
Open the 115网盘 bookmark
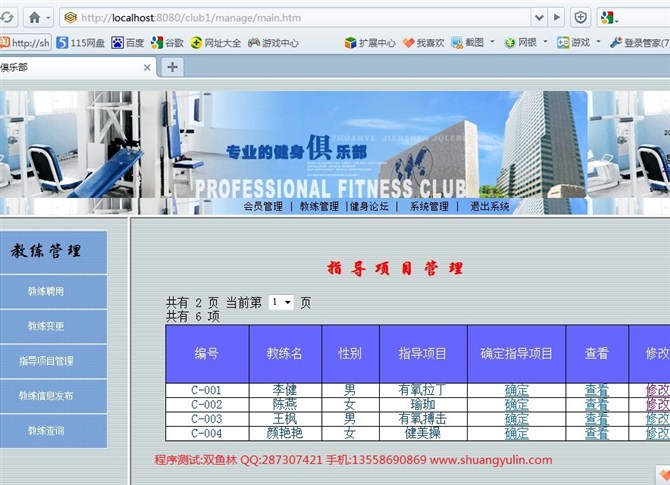tap(80, 43)
